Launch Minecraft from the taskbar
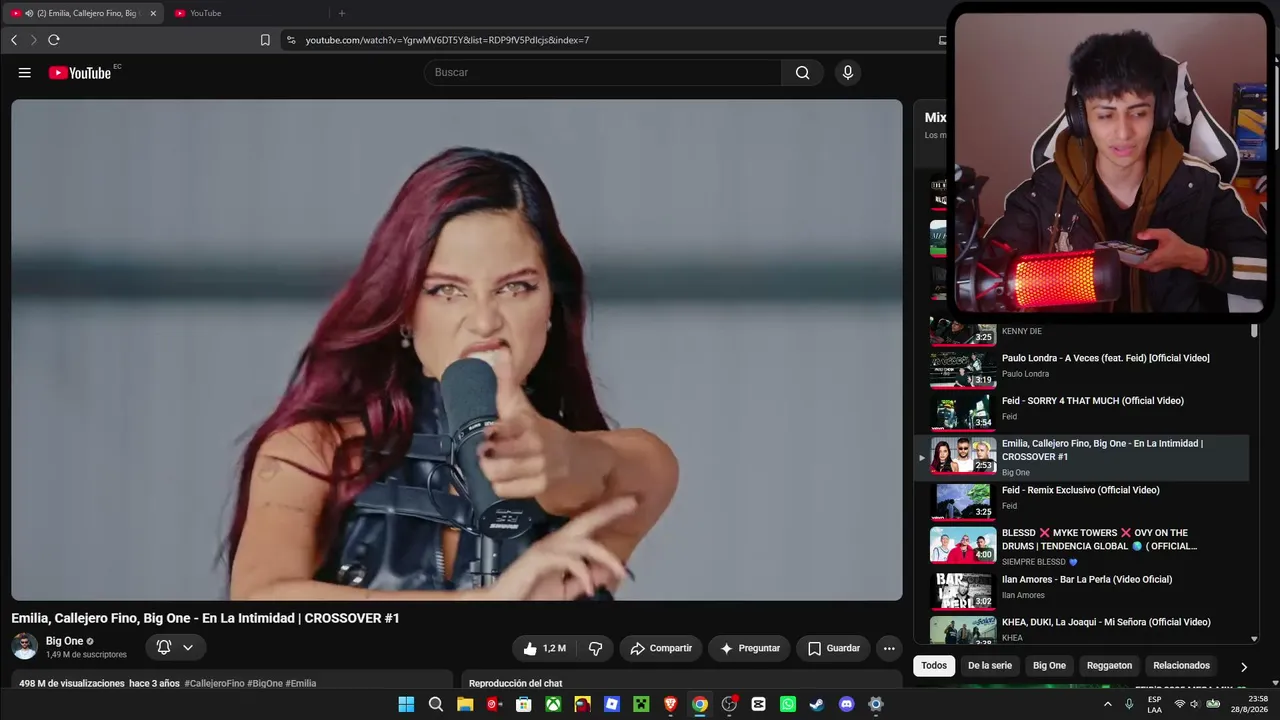Image resolution: width=1280 pixels, height=720 pixels. pos(641,704)
